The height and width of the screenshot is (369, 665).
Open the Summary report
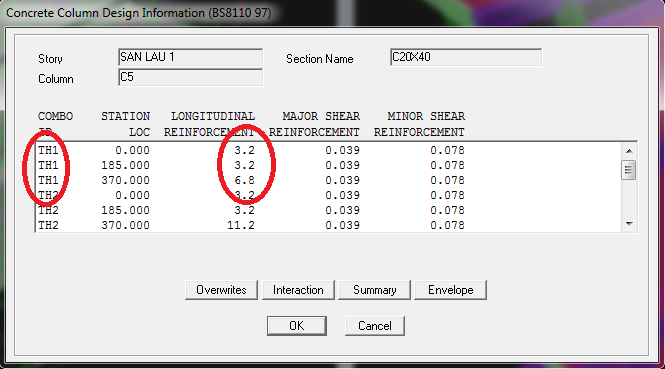click(374, 290)
